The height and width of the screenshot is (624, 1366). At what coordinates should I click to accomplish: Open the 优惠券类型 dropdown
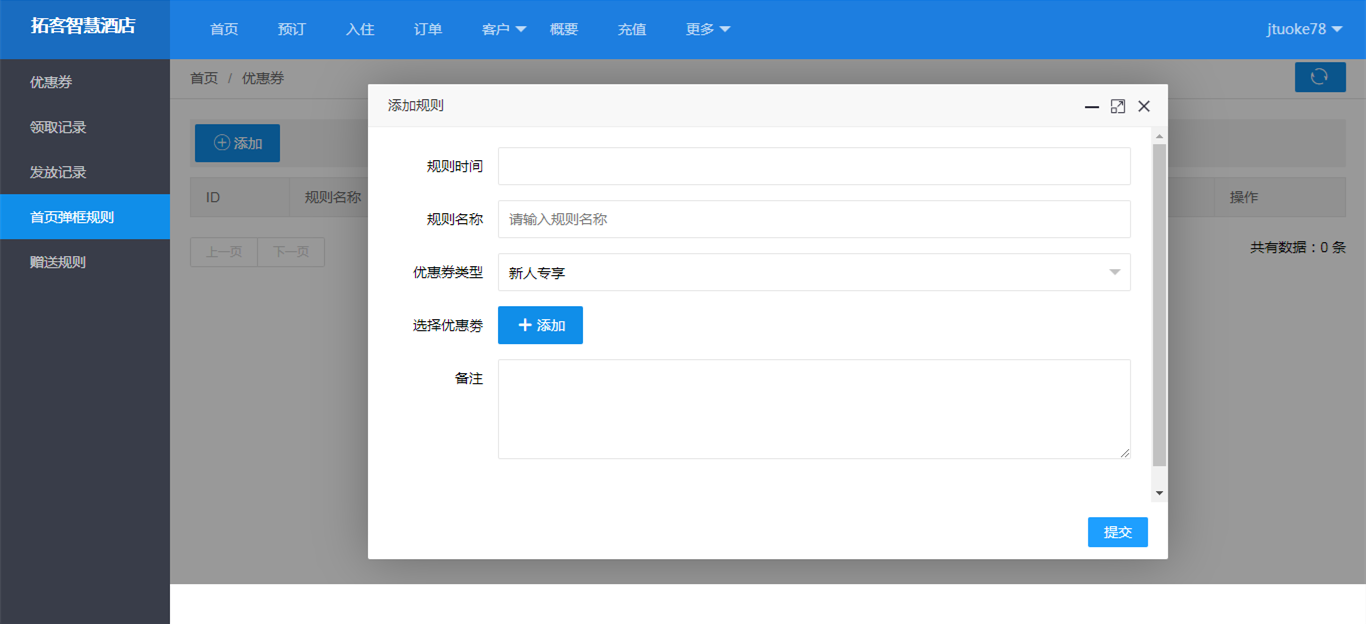(814, 272)
